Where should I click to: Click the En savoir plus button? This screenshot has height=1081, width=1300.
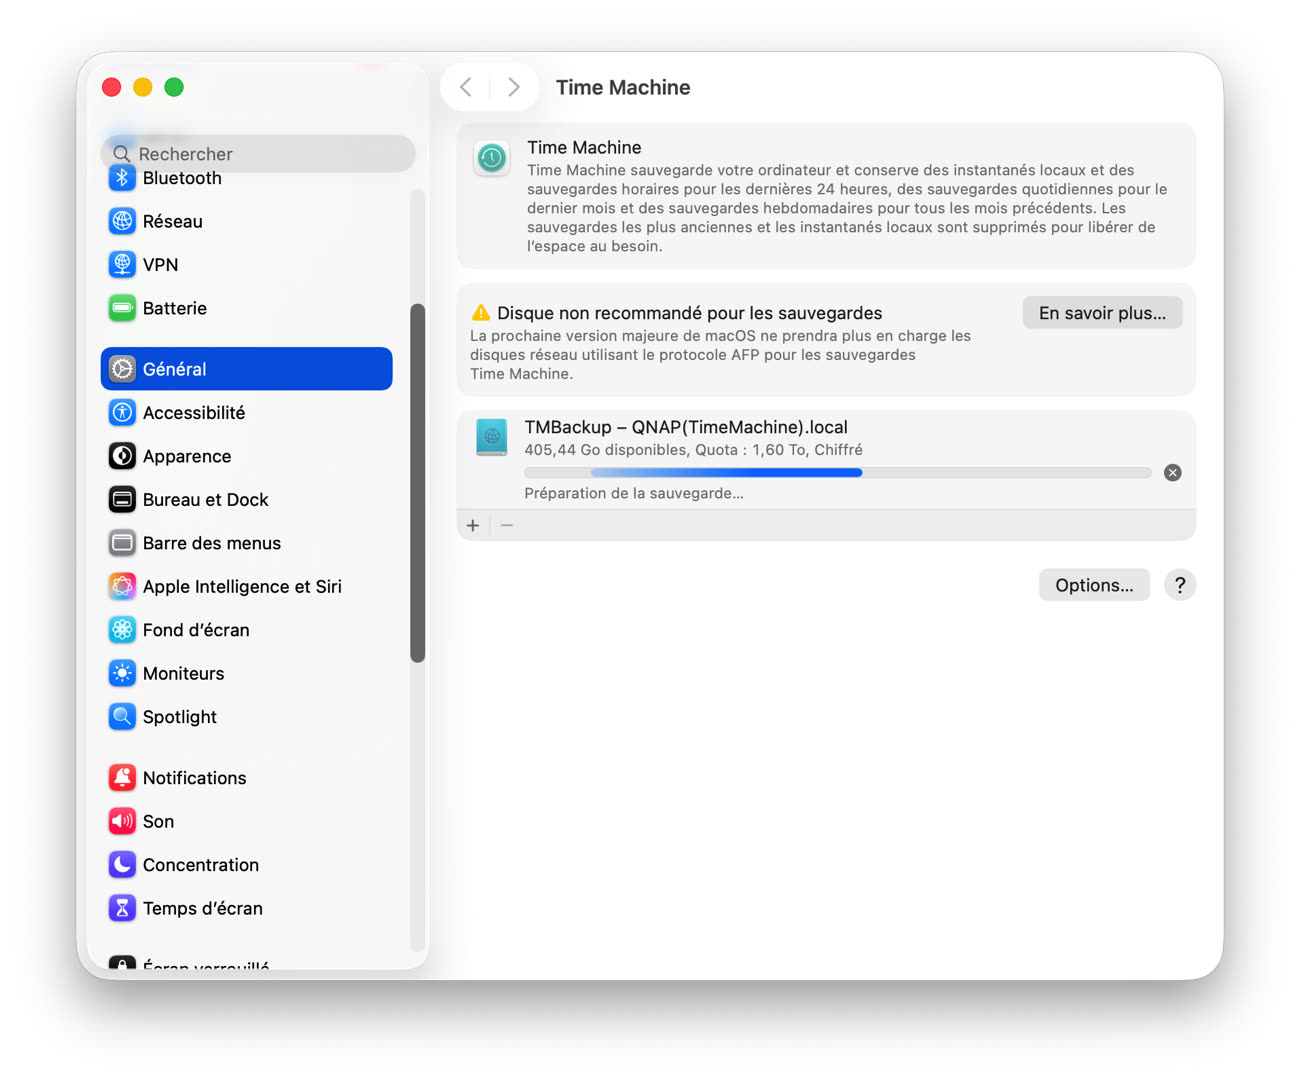pos(1102,312)
